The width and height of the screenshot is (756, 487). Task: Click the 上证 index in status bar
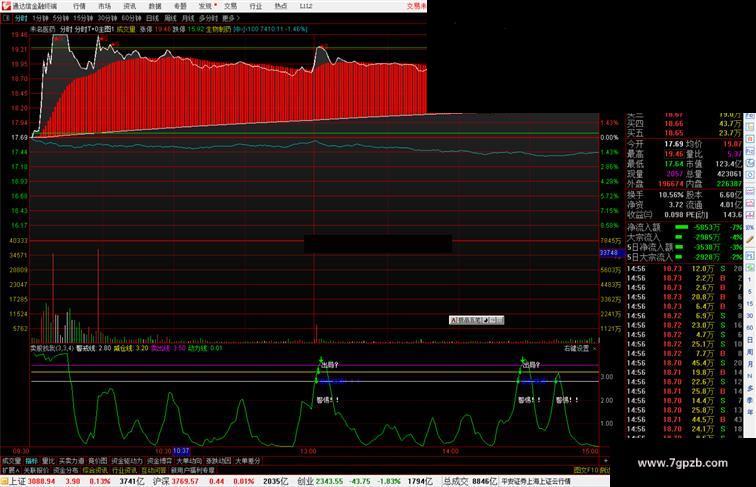click(18, 481)
